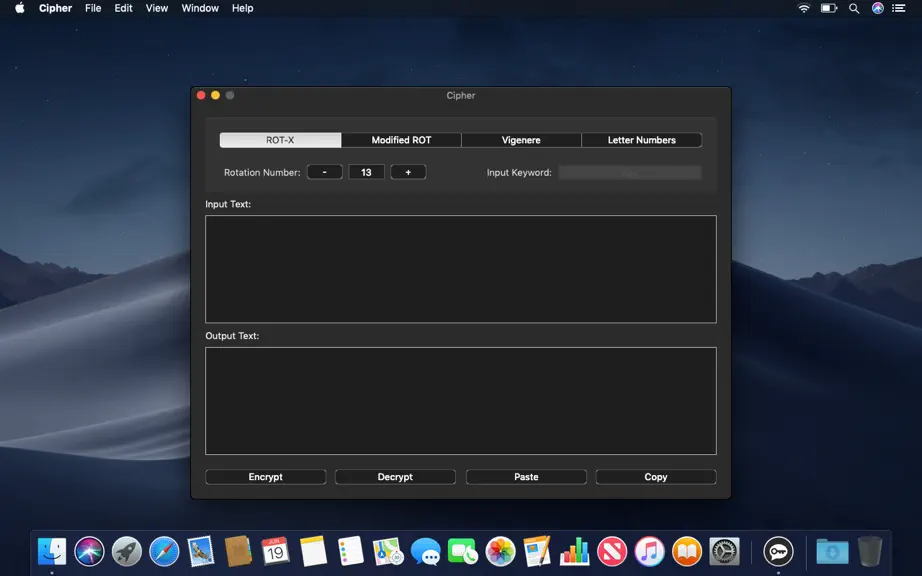
Task: Click the rotation number field showing 13
Action: [x=366, y=172]
